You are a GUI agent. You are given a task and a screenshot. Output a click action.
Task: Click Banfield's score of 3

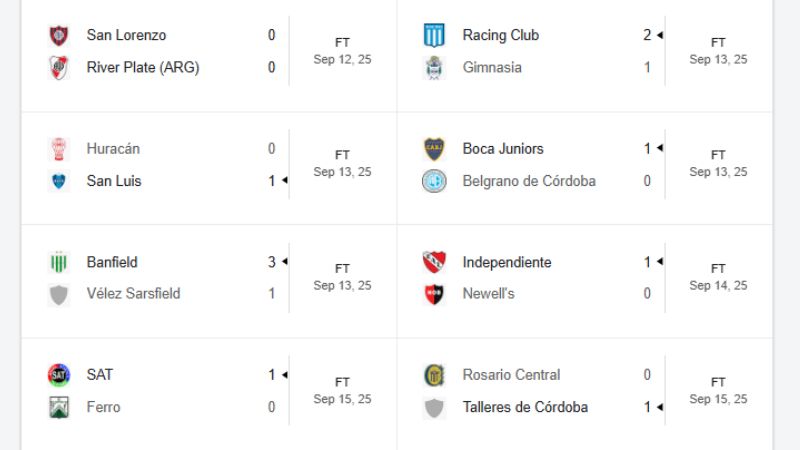[x=271, y=262]
